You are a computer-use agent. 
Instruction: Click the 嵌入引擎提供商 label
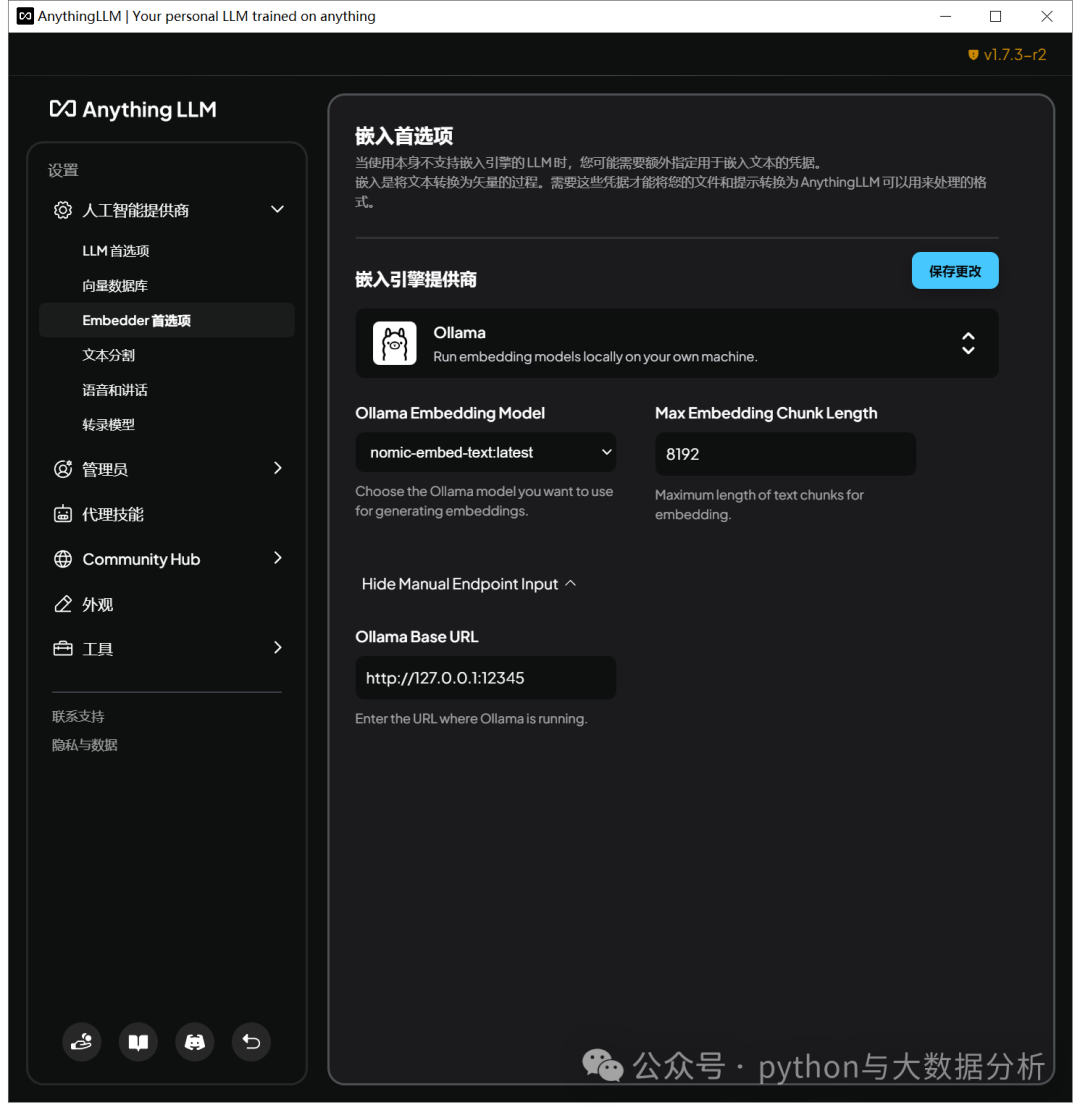coord(415,280)
